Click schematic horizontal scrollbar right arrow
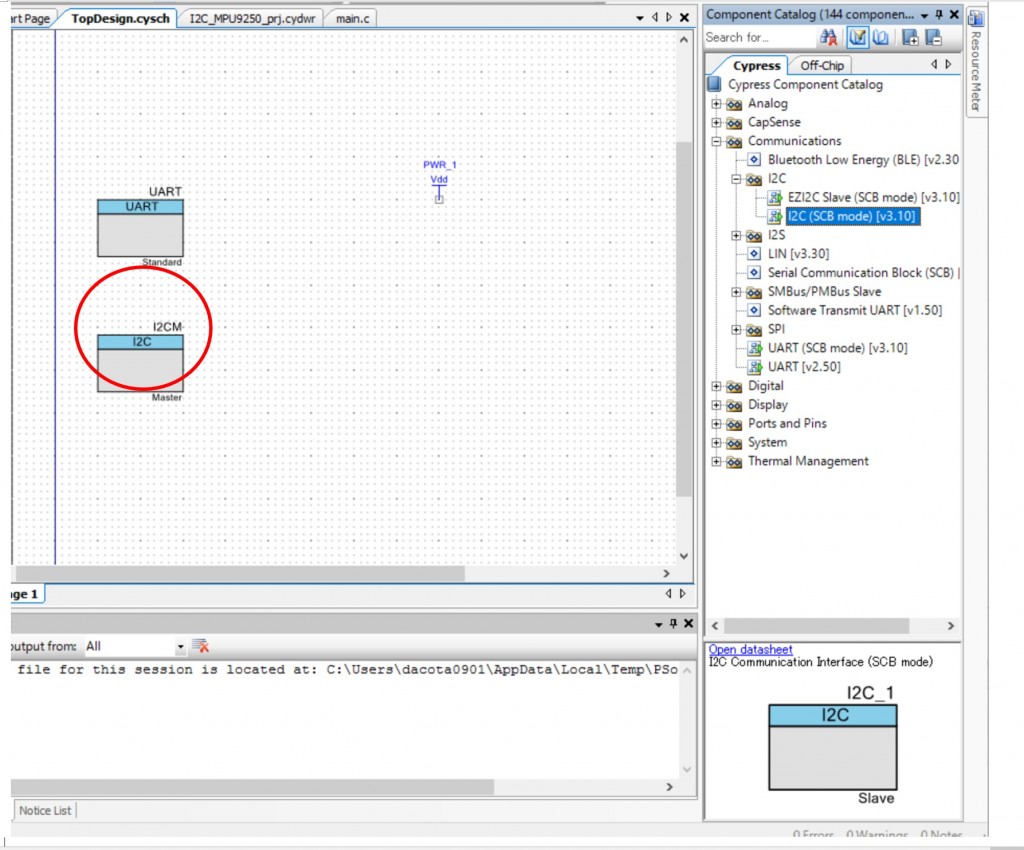This screenshot has width=1024, height=850. pos(666,573)
